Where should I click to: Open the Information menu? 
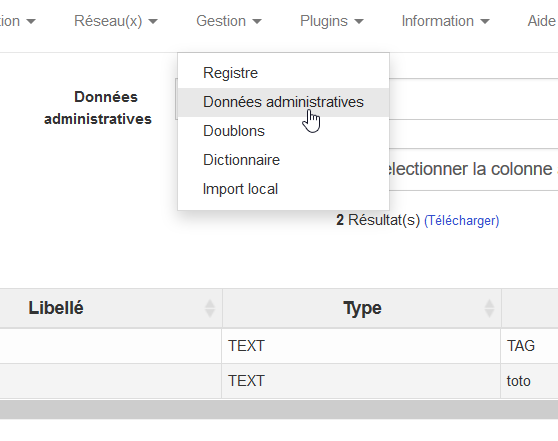(445, 21)
